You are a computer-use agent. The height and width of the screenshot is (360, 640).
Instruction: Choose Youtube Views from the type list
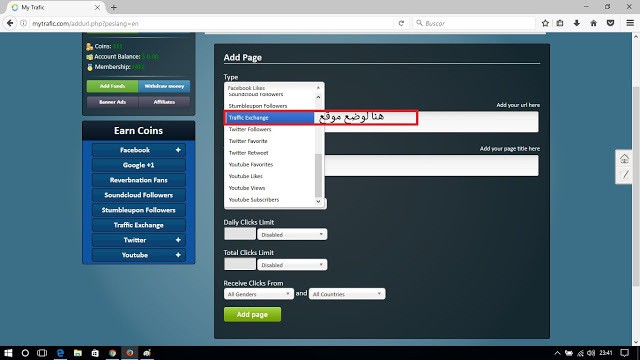(x=247, y=188)
